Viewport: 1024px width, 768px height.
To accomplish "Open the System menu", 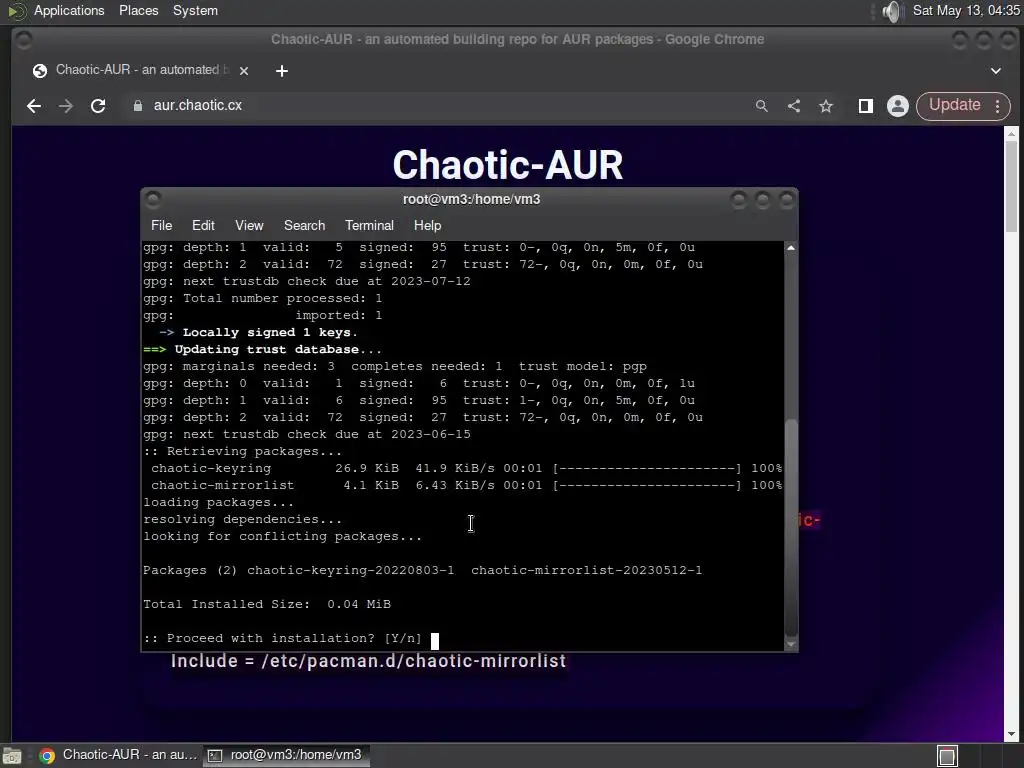I will pyautogui.click(x=195, y=10).
